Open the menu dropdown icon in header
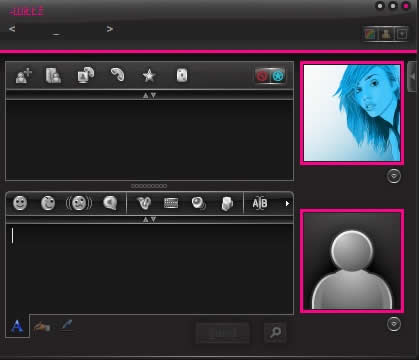The width and height of the screenshot is (419, 360). pyautogui.click(x=402, y=34)
